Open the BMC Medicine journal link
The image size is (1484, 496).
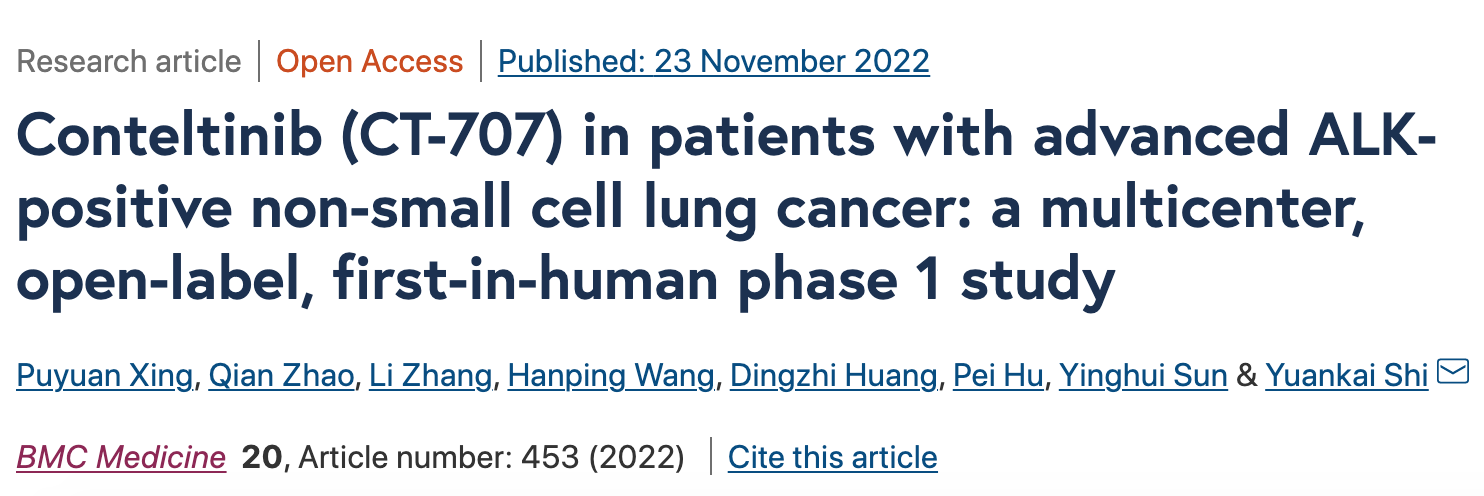(x=121, y=458)
